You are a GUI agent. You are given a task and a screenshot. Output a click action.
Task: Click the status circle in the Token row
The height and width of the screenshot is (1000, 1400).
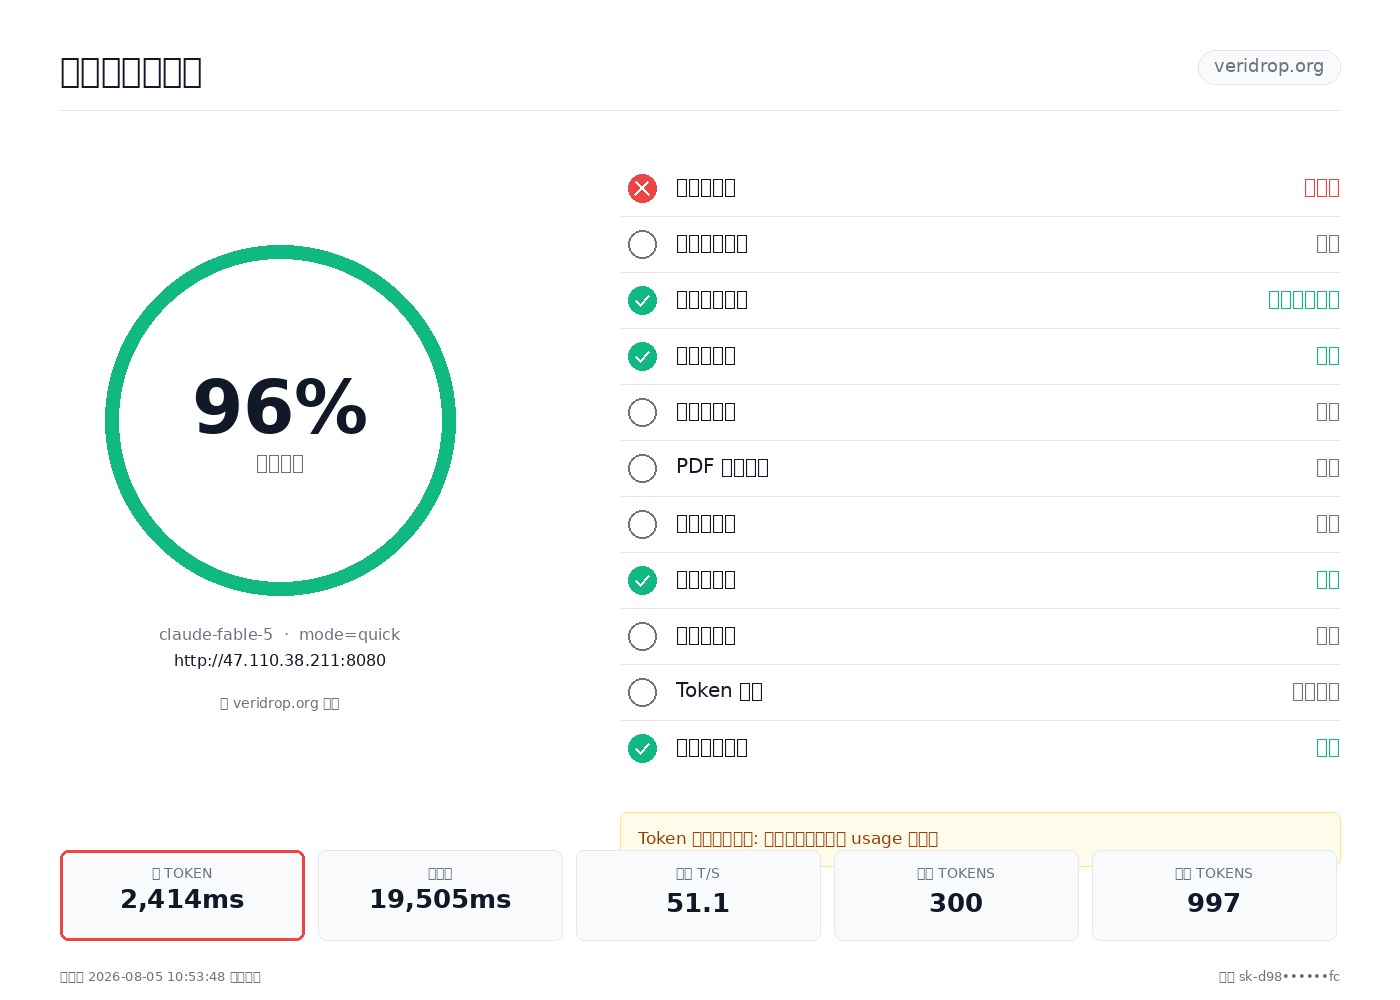click(642, 692)
